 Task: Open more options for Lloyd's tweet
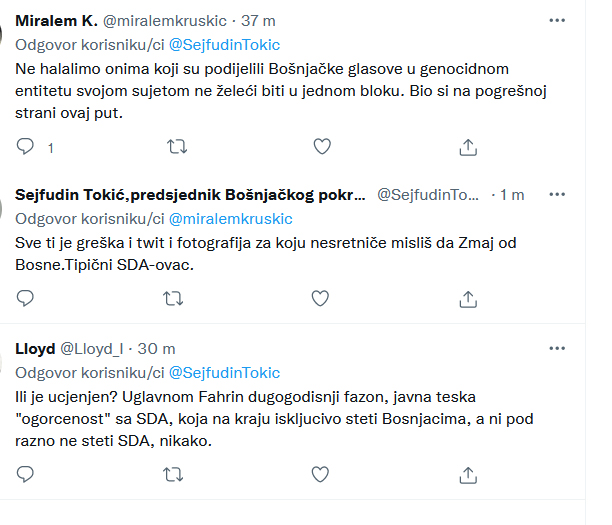click(557, 348)
